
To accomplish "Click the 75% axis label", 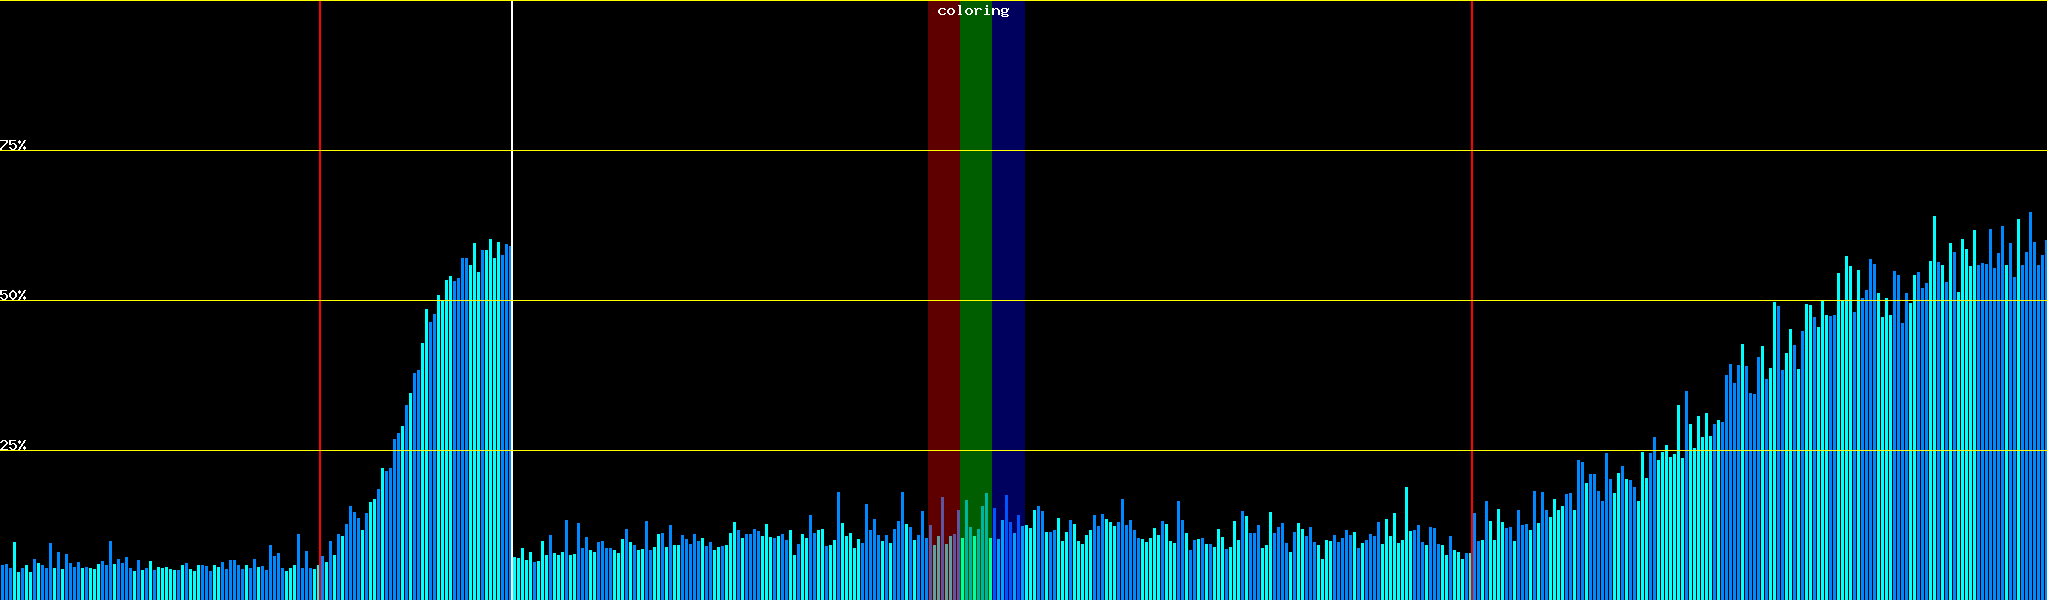I will [x=13, y=145].
